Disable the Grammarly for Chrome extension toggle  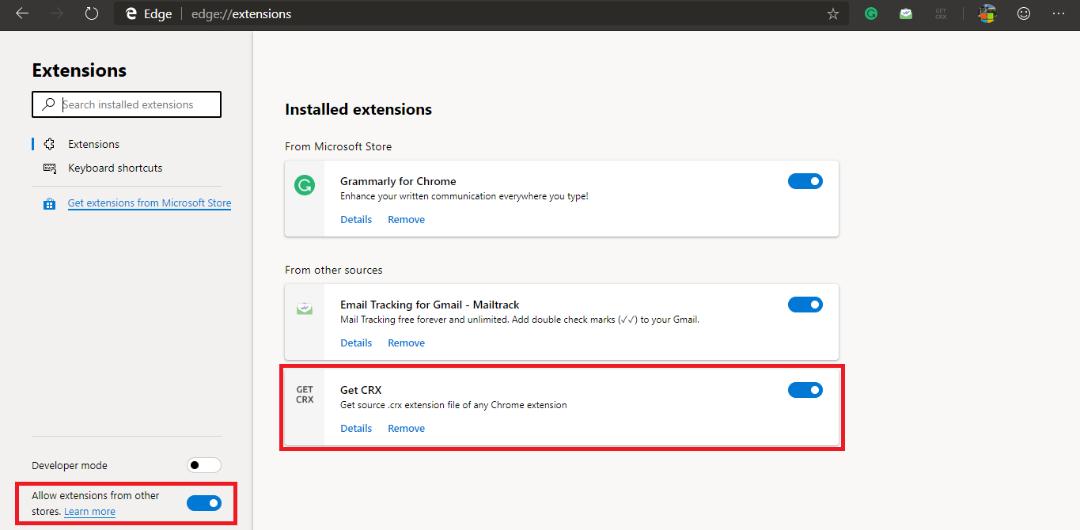click(x=805, y=181)
